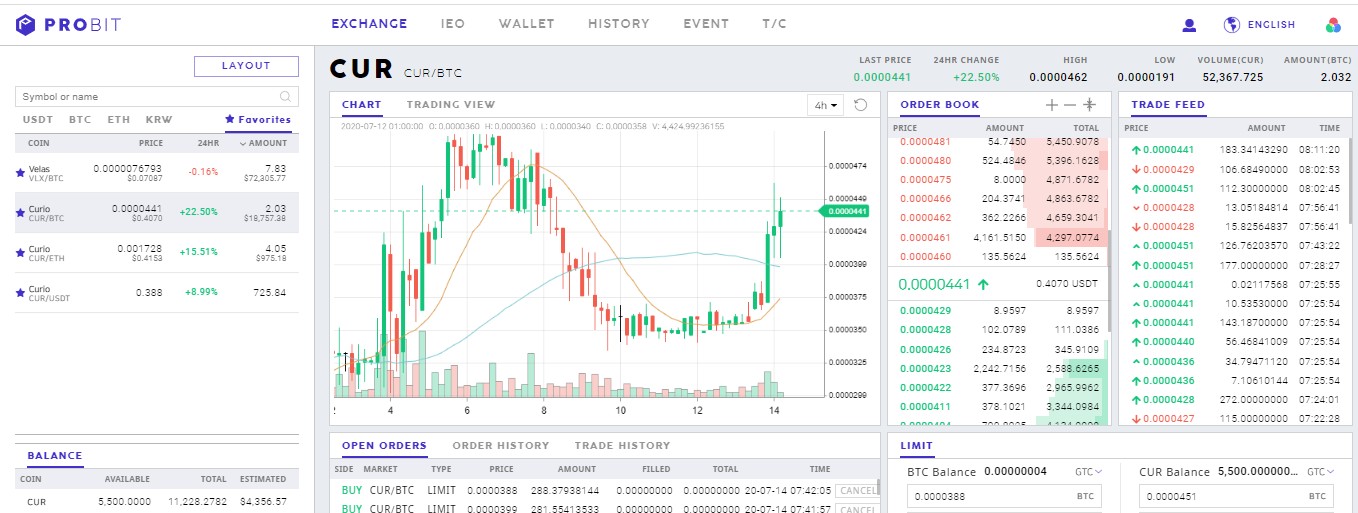The height and width of the screenshot is (513, 1358).
Task: Click the LAYOUT button
Action: (246, 66)
